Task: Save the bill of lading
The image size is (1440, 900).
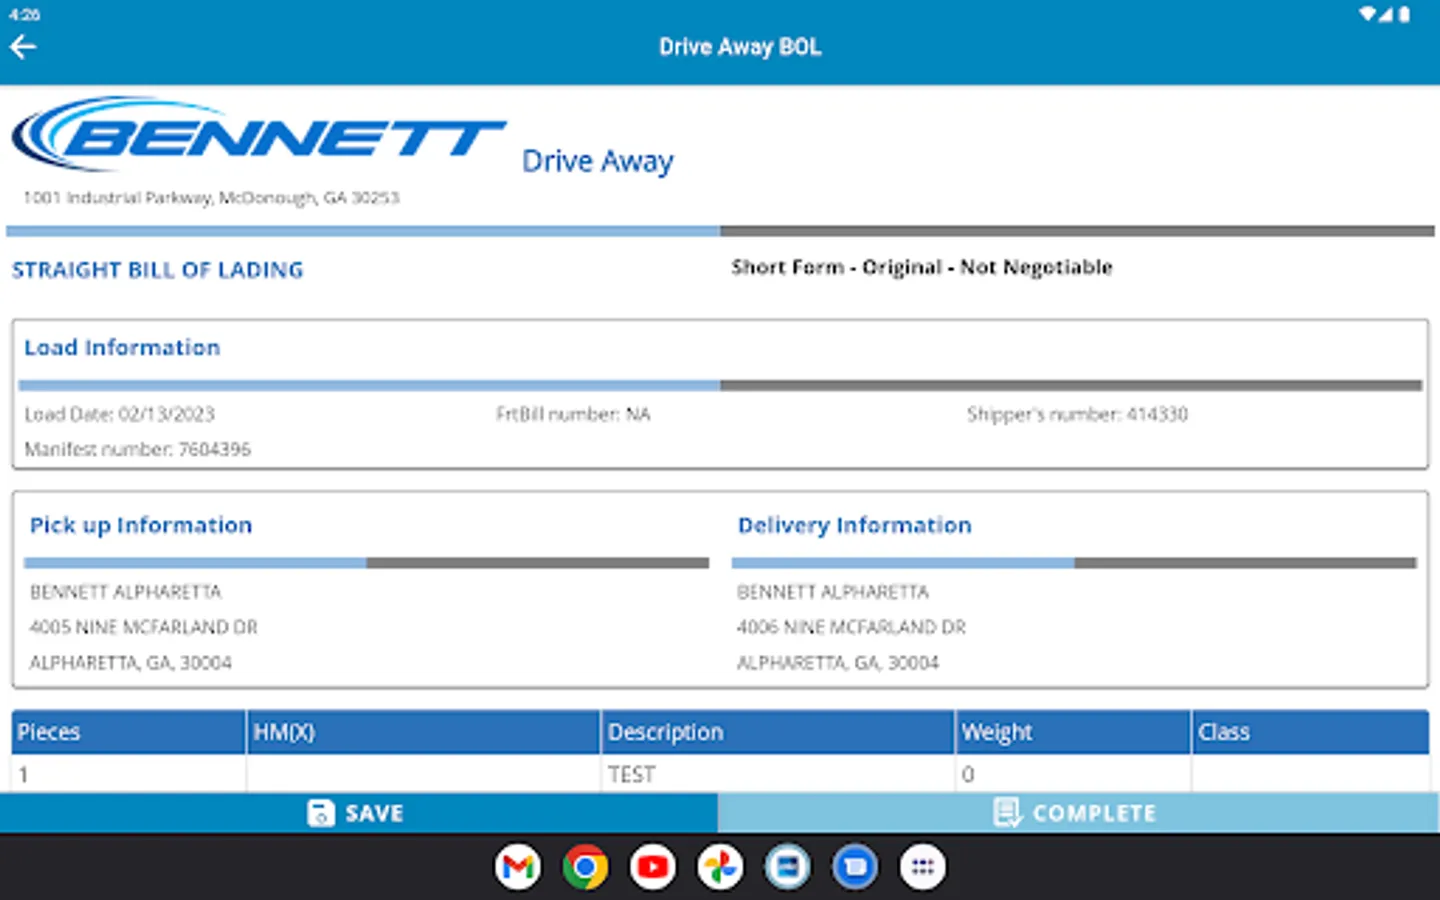Action: (x=359, y=813)
